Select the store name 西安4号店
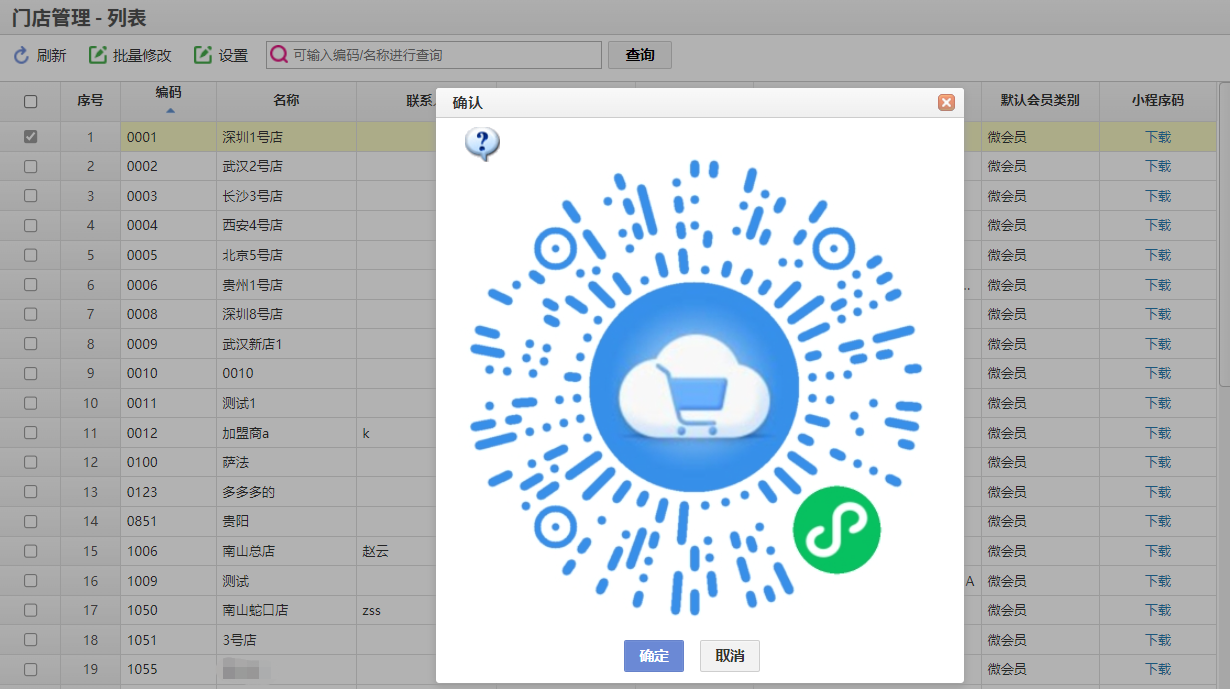The image size is (1230, 689). pos(252,225)
